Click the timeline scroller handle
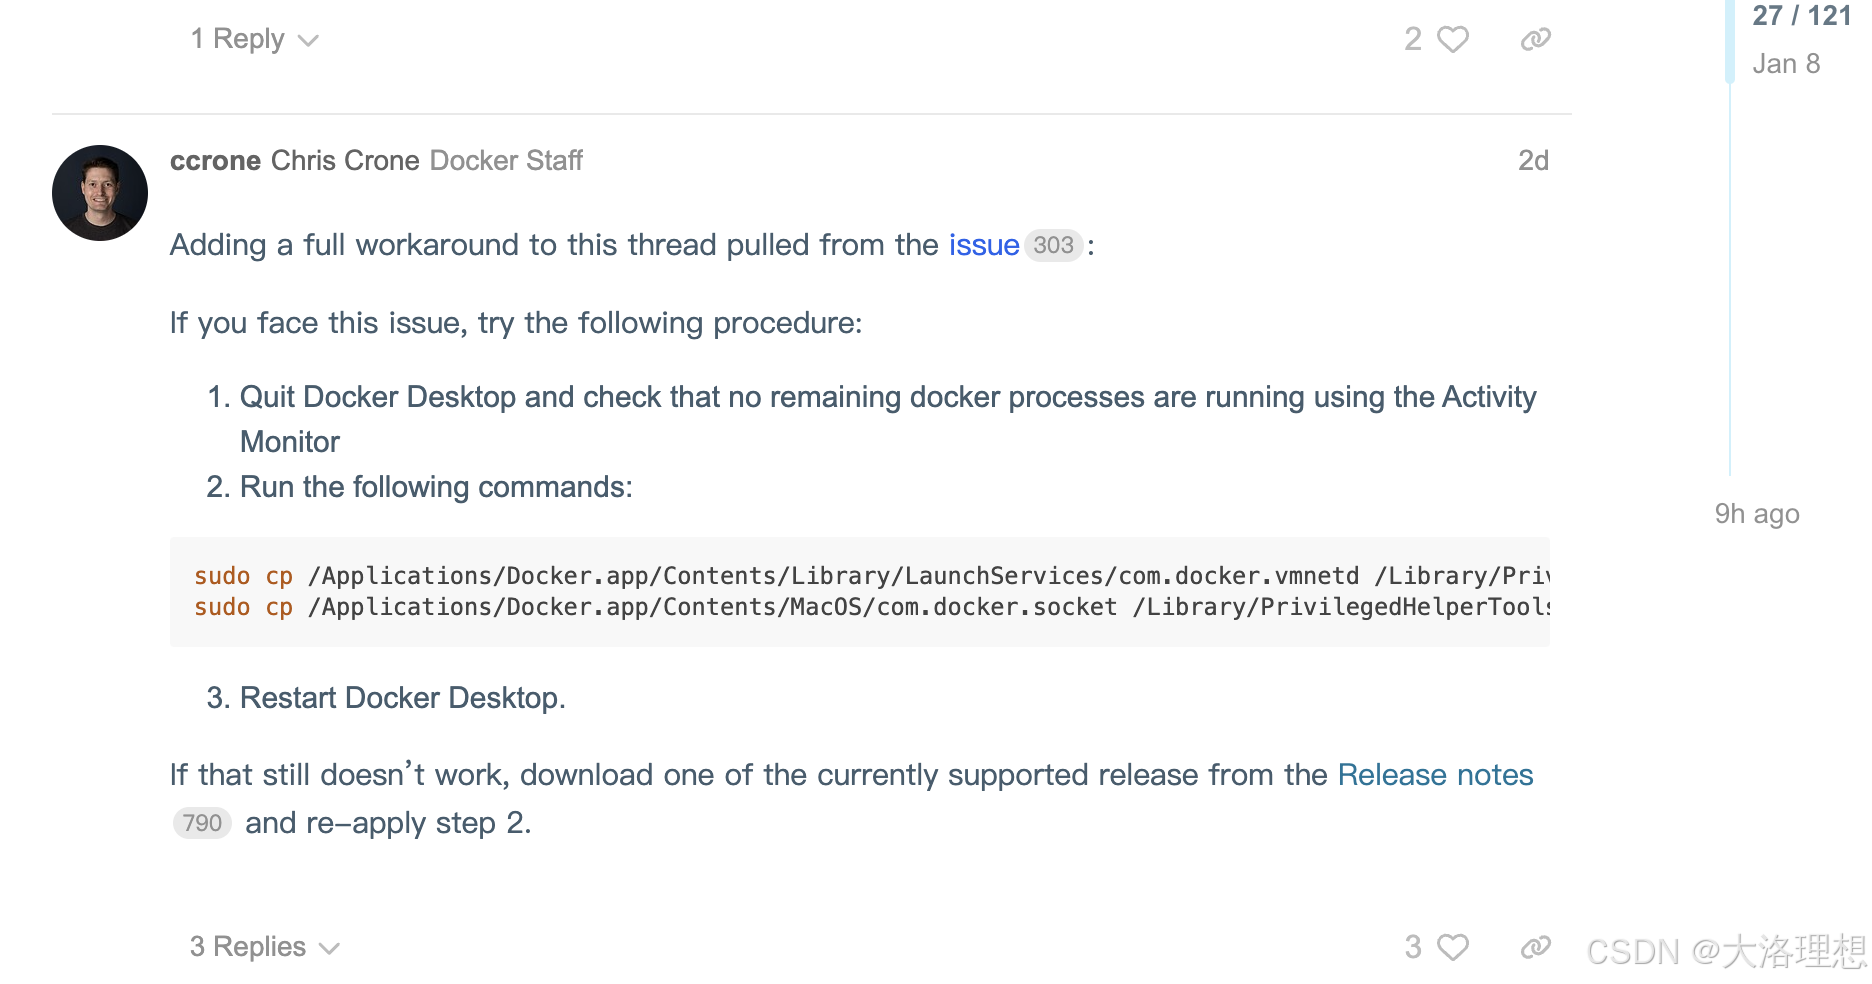 (1730, 40)
